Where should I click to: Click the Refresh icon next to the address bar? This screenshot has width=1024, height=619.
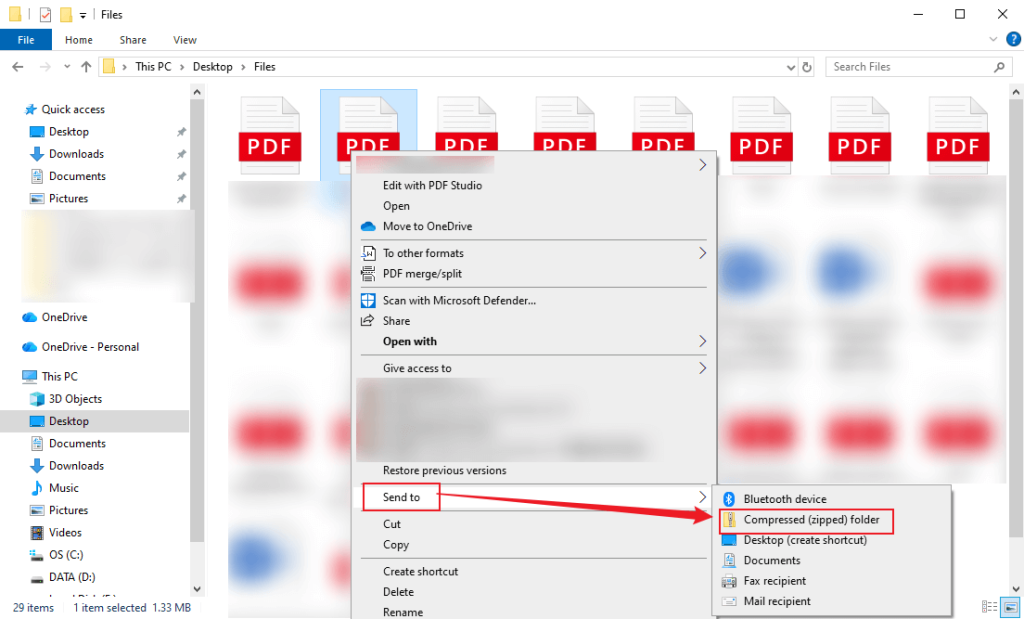808,66
